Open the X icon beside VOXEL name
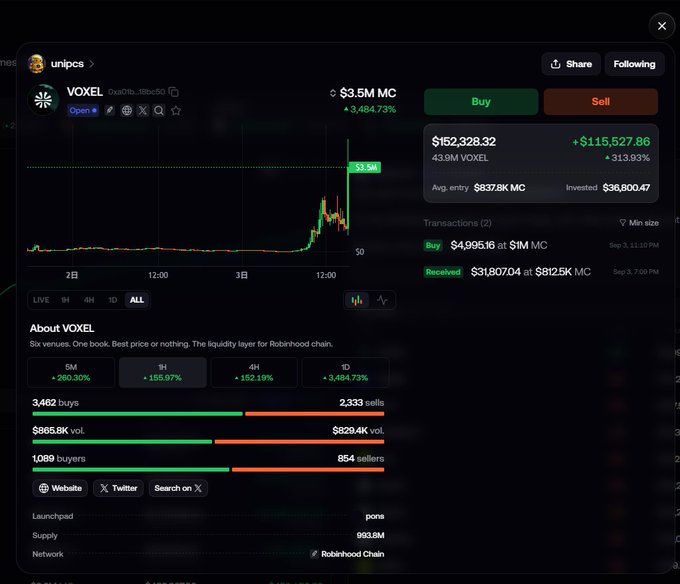Screen dimensions: 680x584 coord(143,111)
